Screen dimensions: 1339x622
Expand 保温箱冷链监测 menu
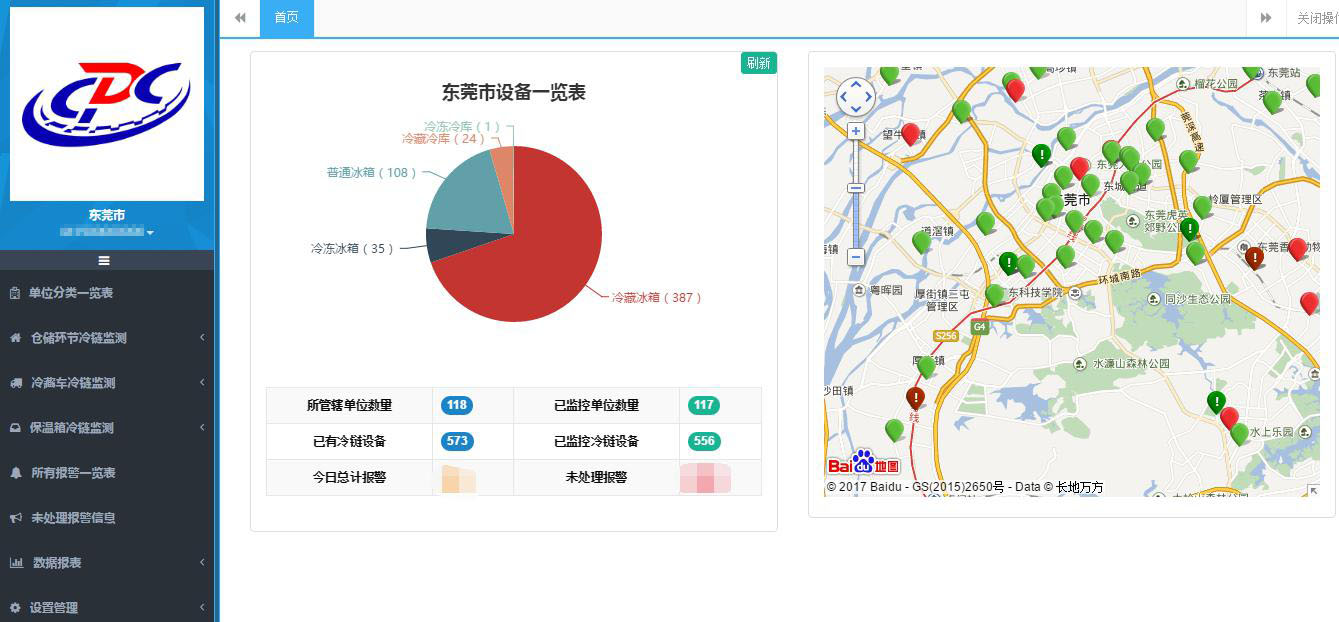[x=107, y=428]
